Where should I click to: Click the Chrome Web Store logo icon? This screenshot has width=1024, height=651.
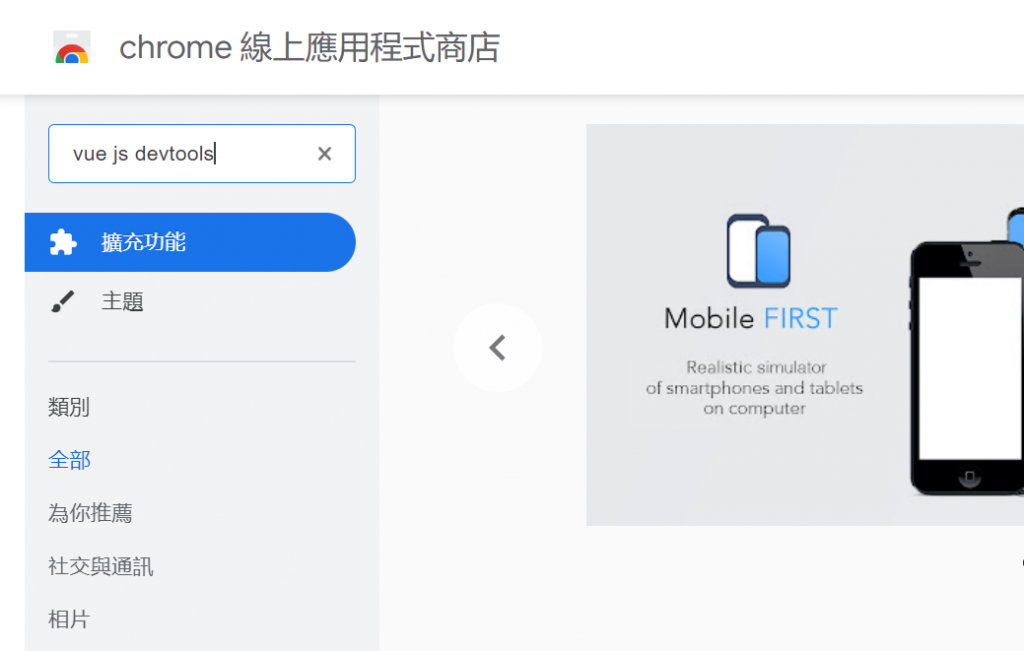coord(72,47)
